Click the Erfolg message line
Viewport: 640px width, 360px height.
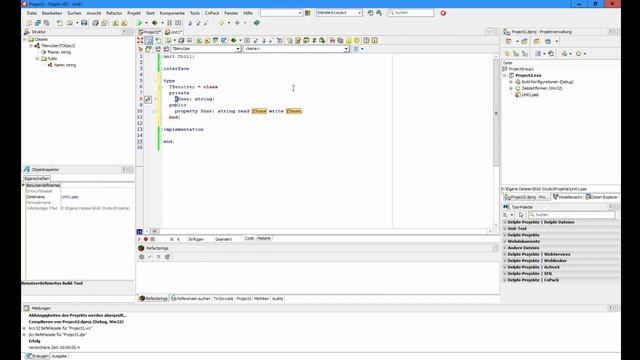coord(34,341)
